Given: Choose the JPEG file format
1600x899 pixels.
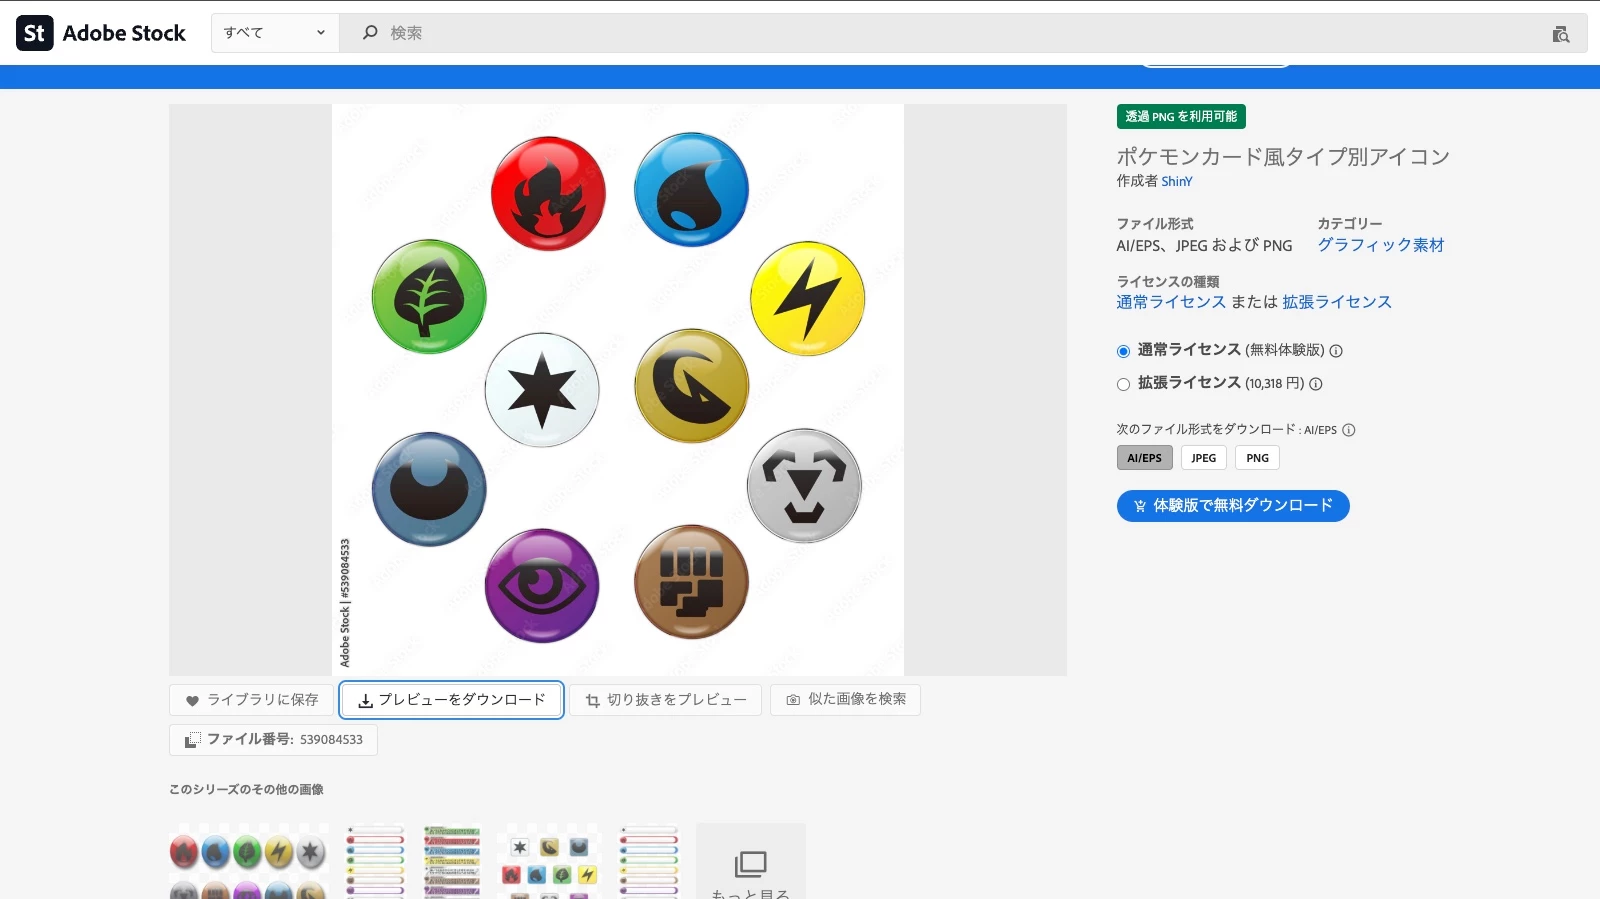Looking at the screenshot, I should point(1204,458).
